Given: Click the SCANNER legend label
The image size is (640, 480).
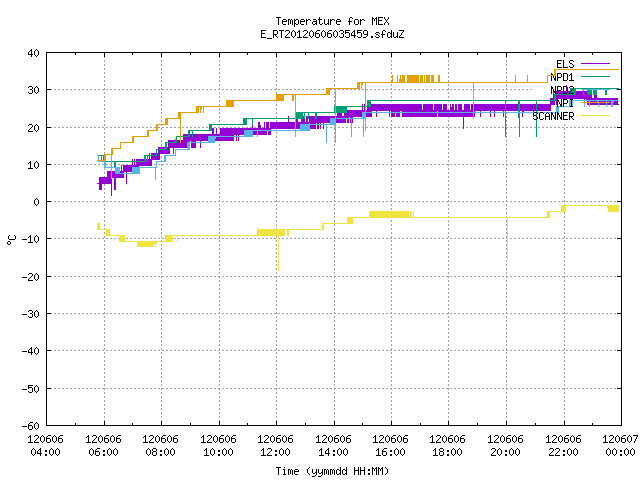Looking at the screenshot, I should pos(553,116).
